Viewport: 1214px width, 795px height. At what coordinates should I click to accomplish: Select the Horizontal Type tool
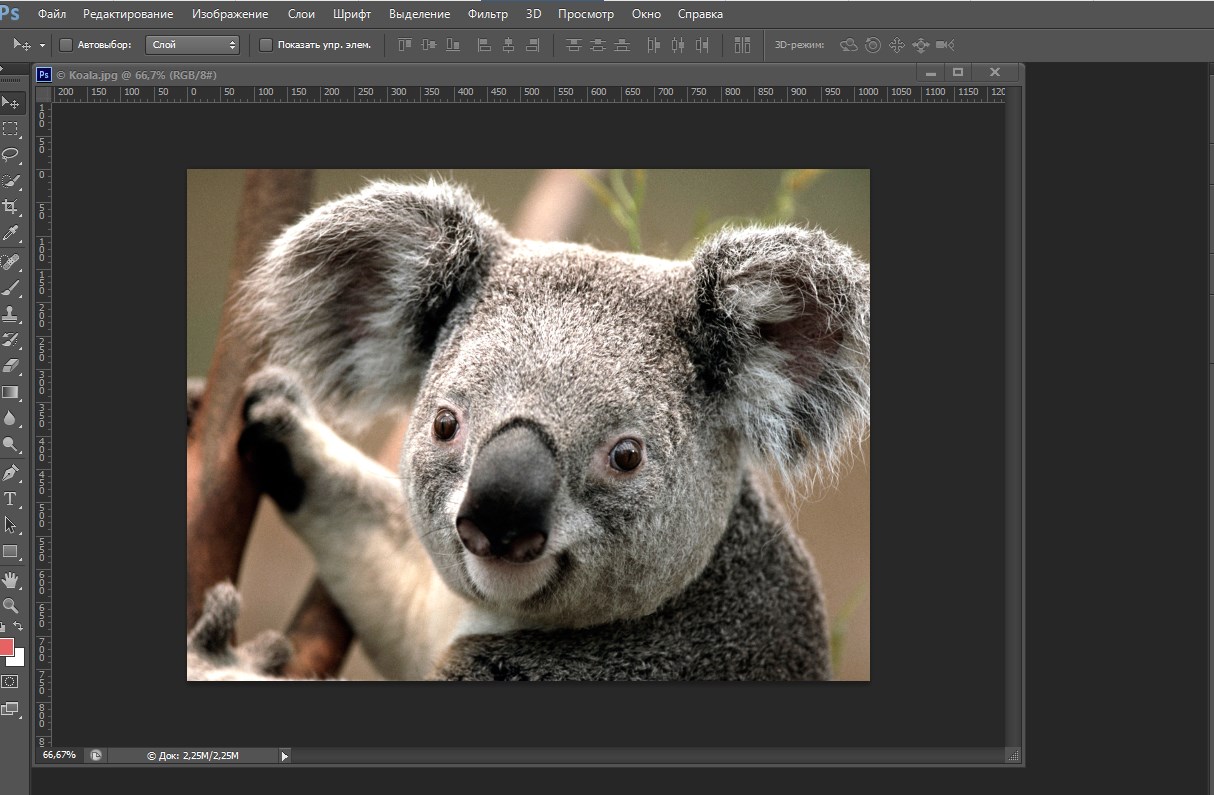coord(11,498)
